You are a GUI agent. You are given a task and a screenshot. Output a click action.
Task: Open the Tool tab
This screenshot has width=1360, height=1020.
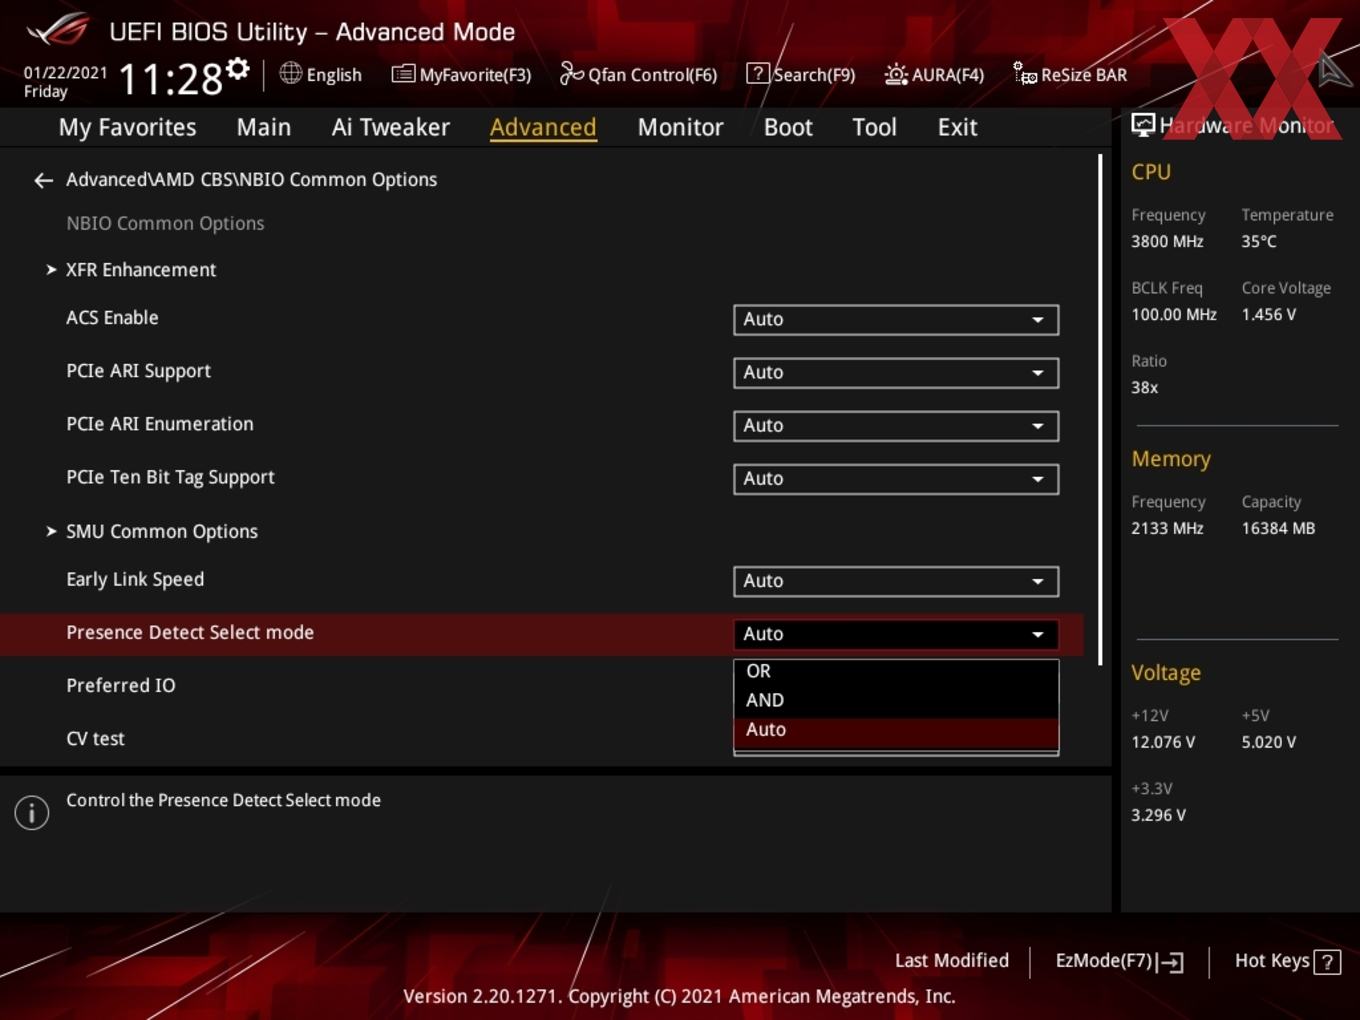[874, 127]
